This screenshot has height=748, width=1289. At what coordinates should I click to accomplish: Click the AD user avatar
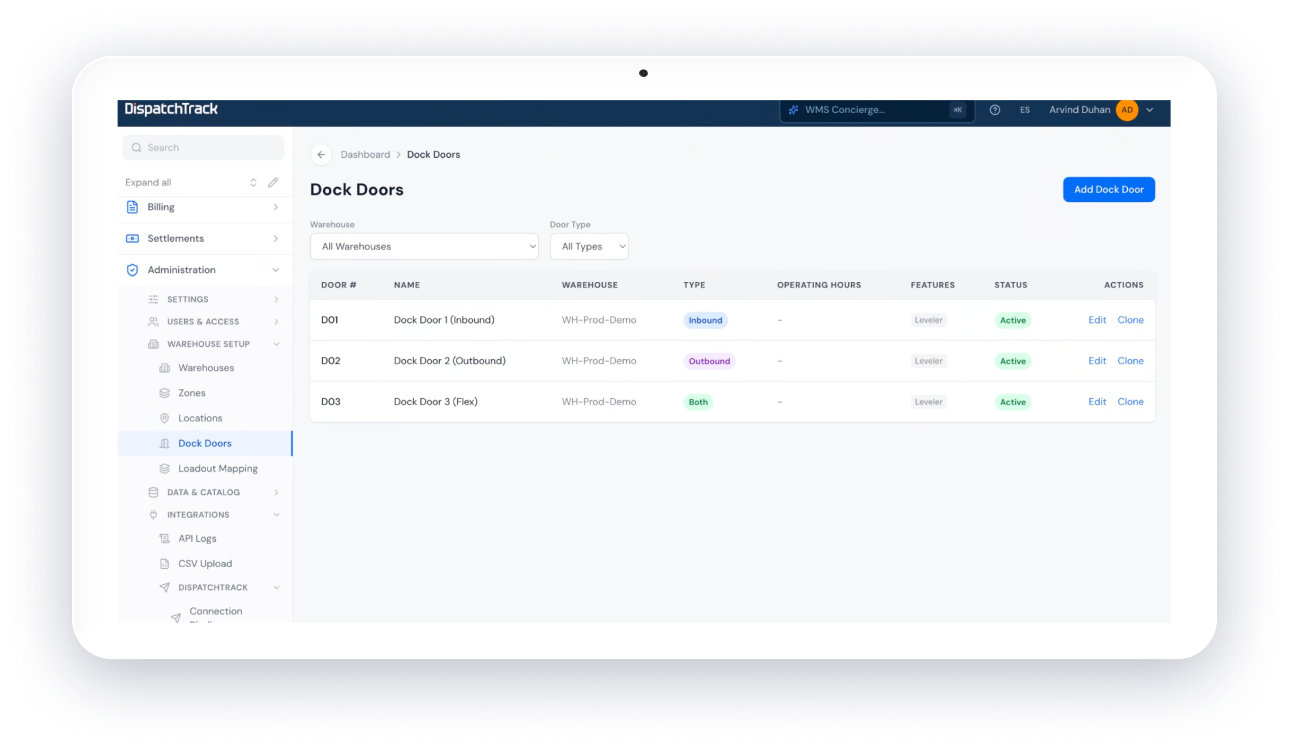pos(1127,110)
